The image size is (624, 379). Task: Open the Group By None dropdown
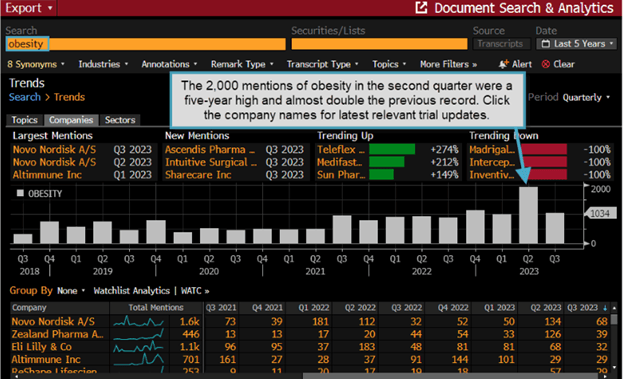pos(71,291)
